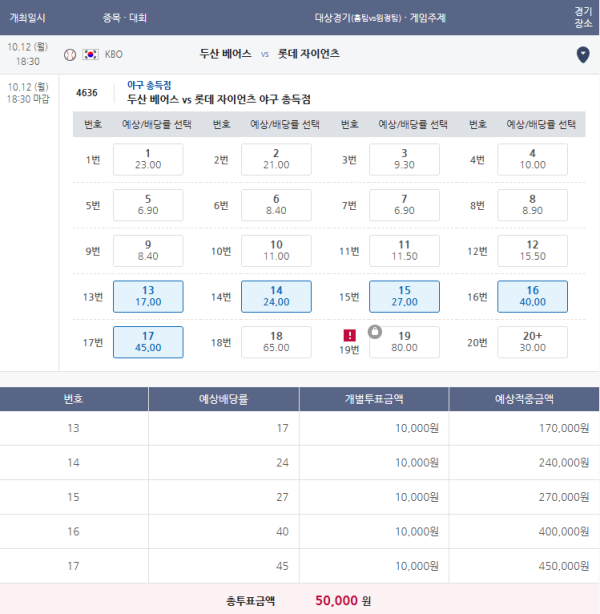
Task: Select total score 7 at odds 6.90
Action: click(x=404, y=205)
